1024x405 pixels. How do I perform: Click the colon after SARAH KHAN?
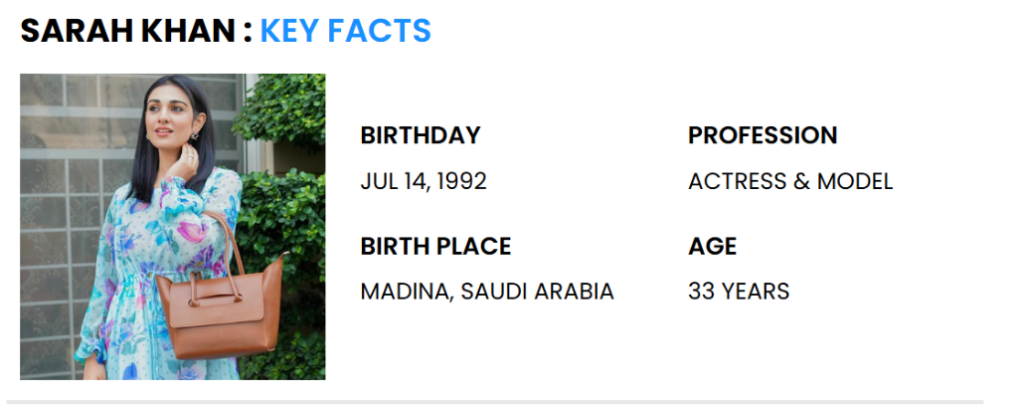click(246, 33)
